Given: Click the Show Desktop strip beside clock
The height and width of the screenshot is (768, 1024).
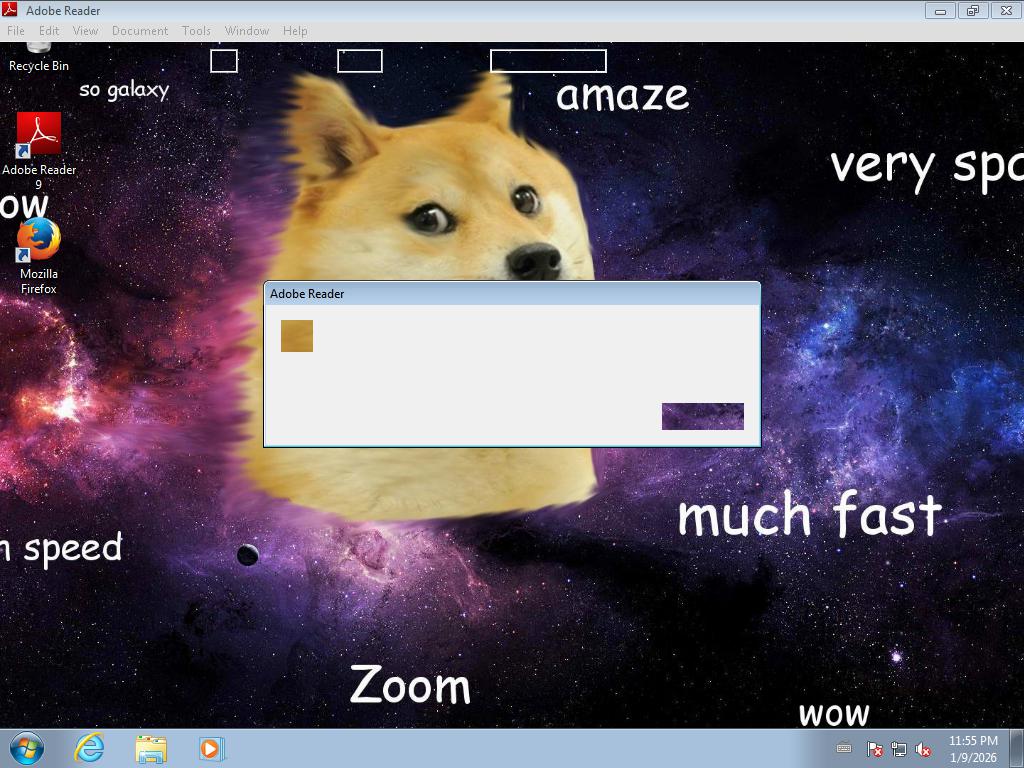Looking at the screenshot, I should tap(1017, 748).
